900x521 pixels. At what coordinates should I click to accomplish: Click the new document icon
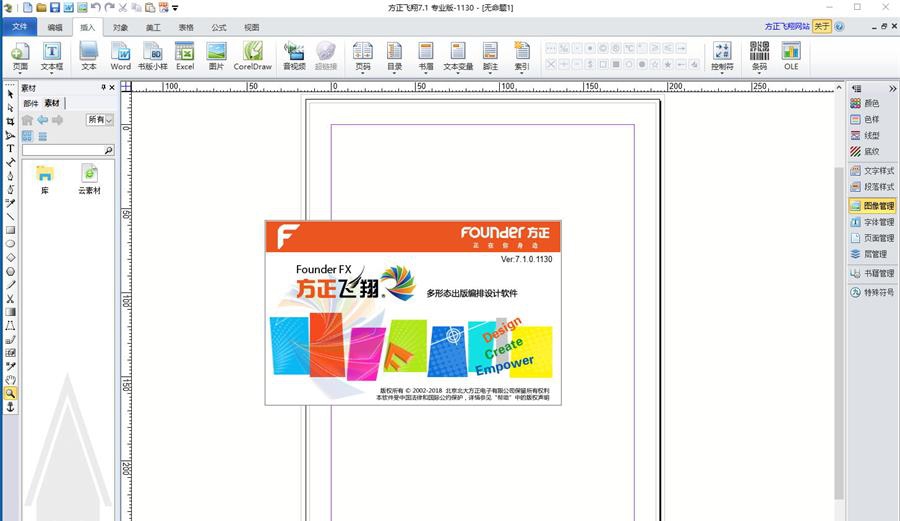click(27, 7)
